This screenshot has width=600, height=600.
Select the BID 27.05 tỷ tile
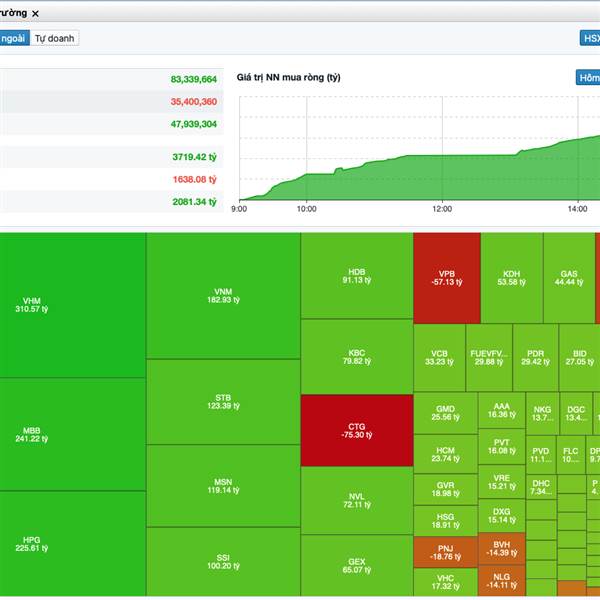click(x=579, y=358)
